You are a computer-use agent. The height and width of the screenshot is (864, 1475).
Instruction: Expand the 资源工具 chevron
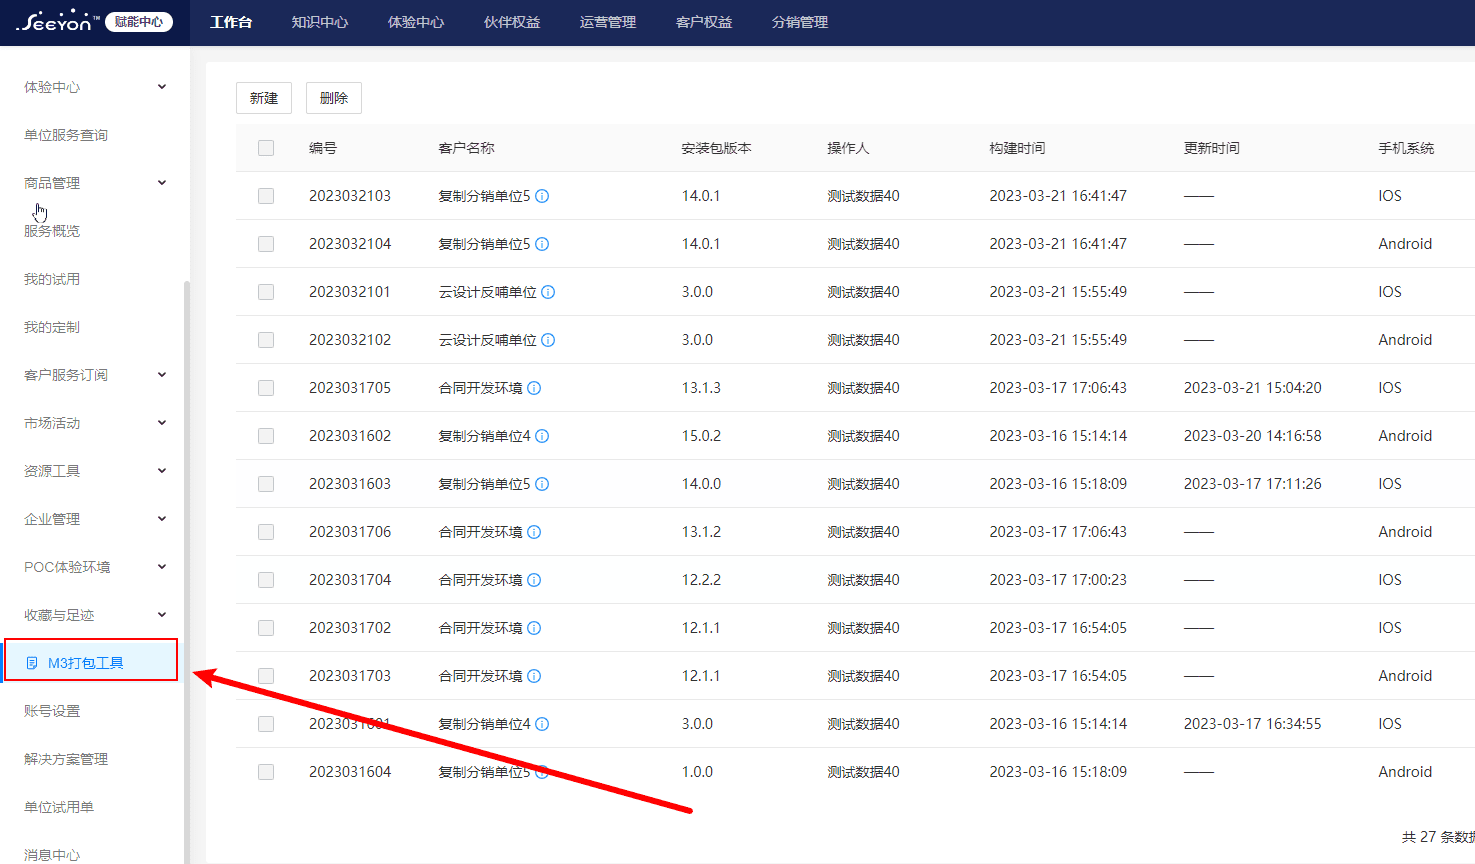pyautogui.click(x=162, y=471)
